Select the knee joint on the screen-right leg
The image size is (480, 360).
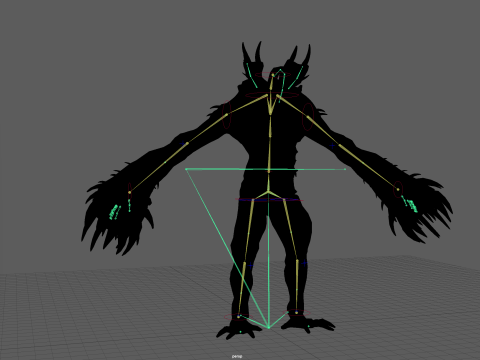[297, 261]
